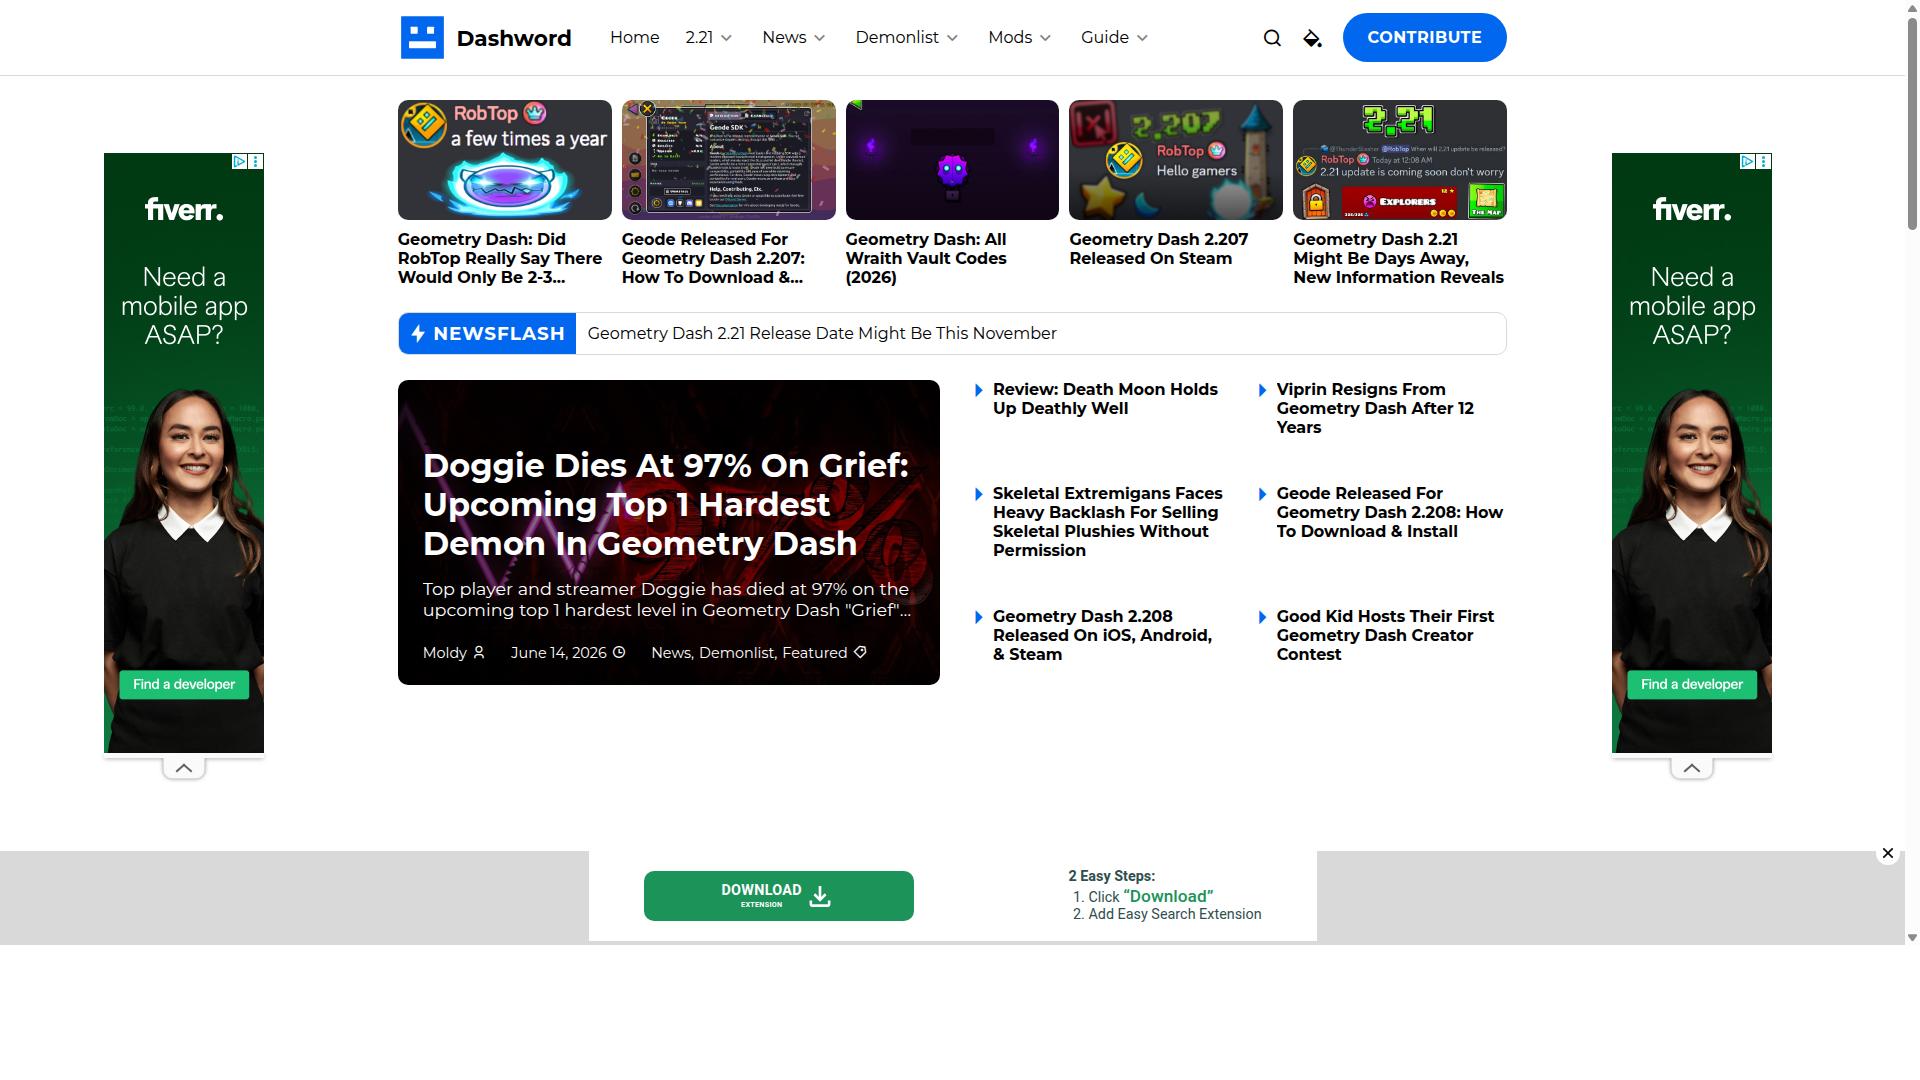This screenshot has height=1080, width=1920.
Task: Open 'Geode Released For Geometry Dash 2.208' article
Action: click(1389, 512)
